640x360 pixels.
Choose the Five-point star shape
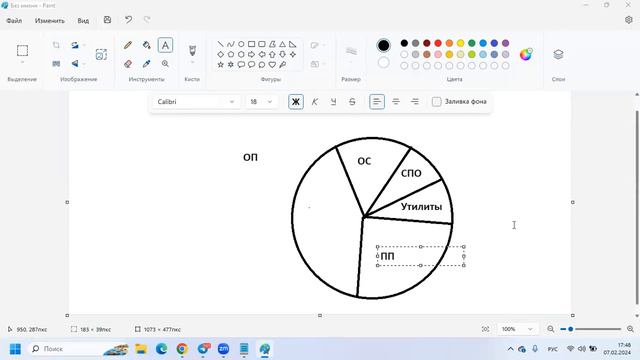220,64
